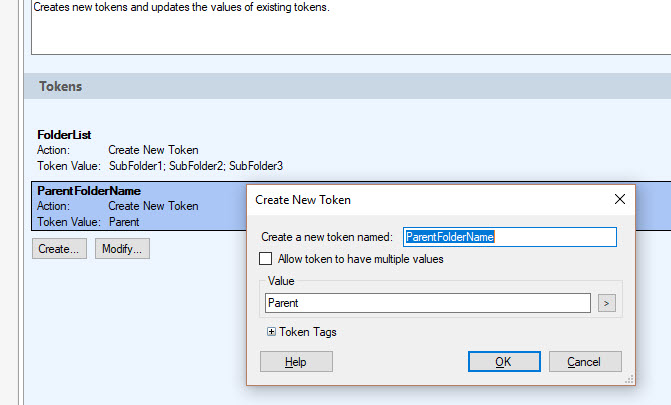Click the token picker arrow beside Value field
This screenshot has width=671, height=405.
(x=606, y=302)
